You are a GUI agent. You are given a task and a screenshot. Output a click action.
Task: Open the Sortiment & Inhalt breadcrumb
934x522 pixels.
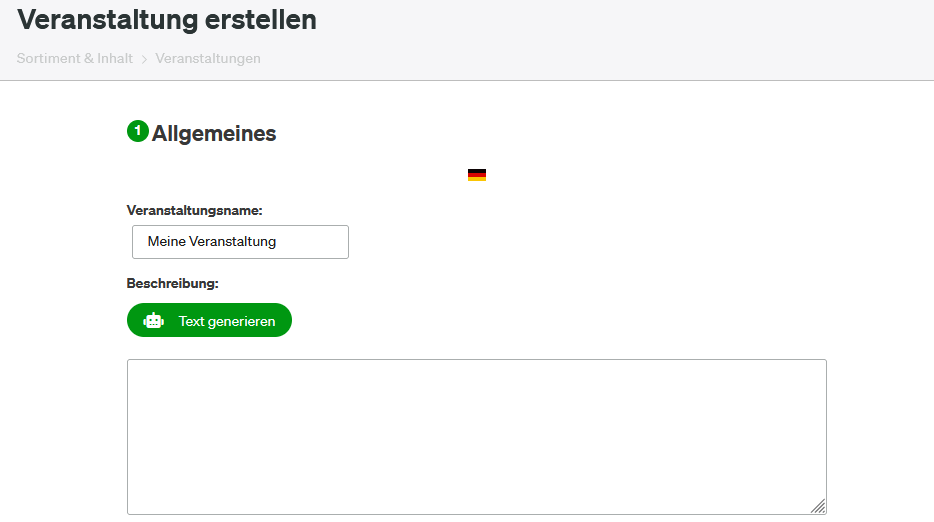click(x=74, y=58)
